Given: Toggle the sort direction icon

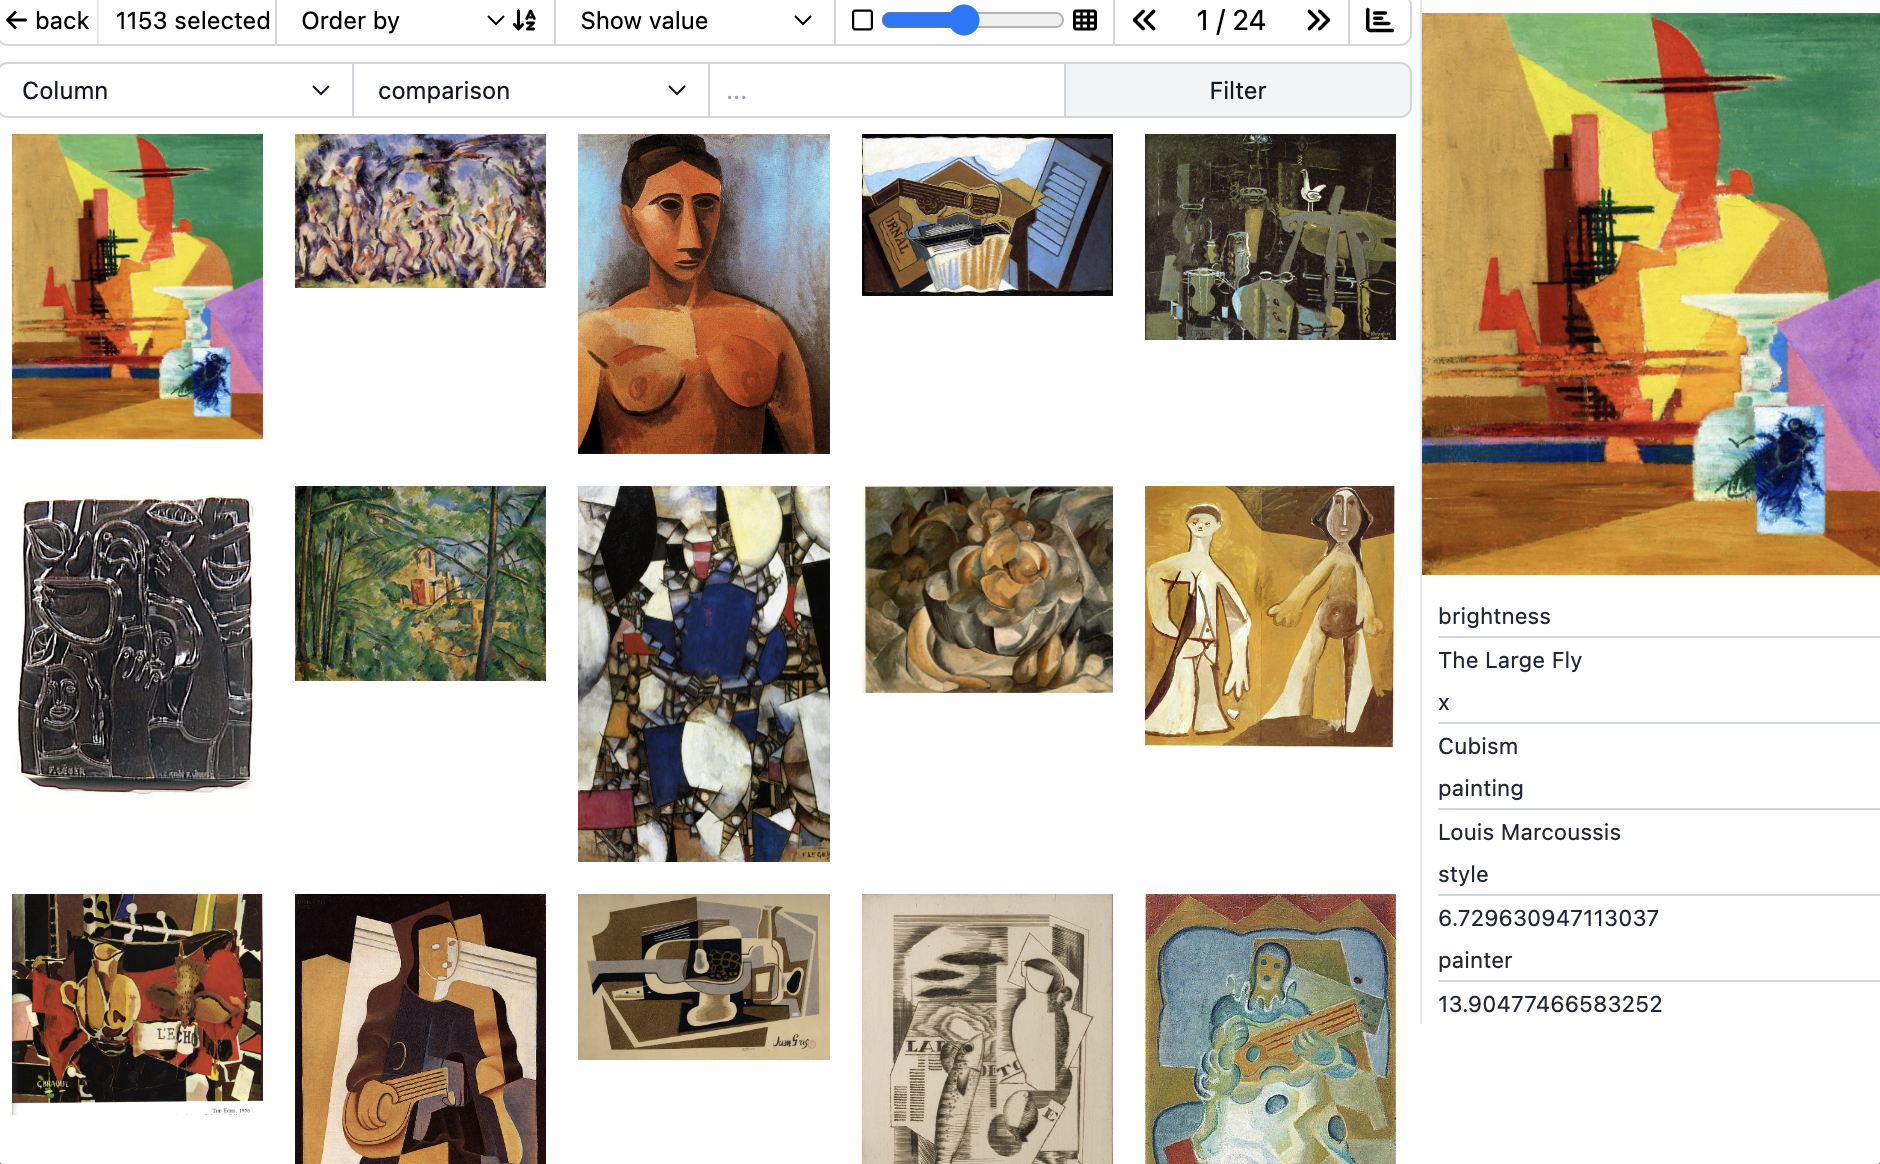Looking at the screenshot, I should coord(525,21).
